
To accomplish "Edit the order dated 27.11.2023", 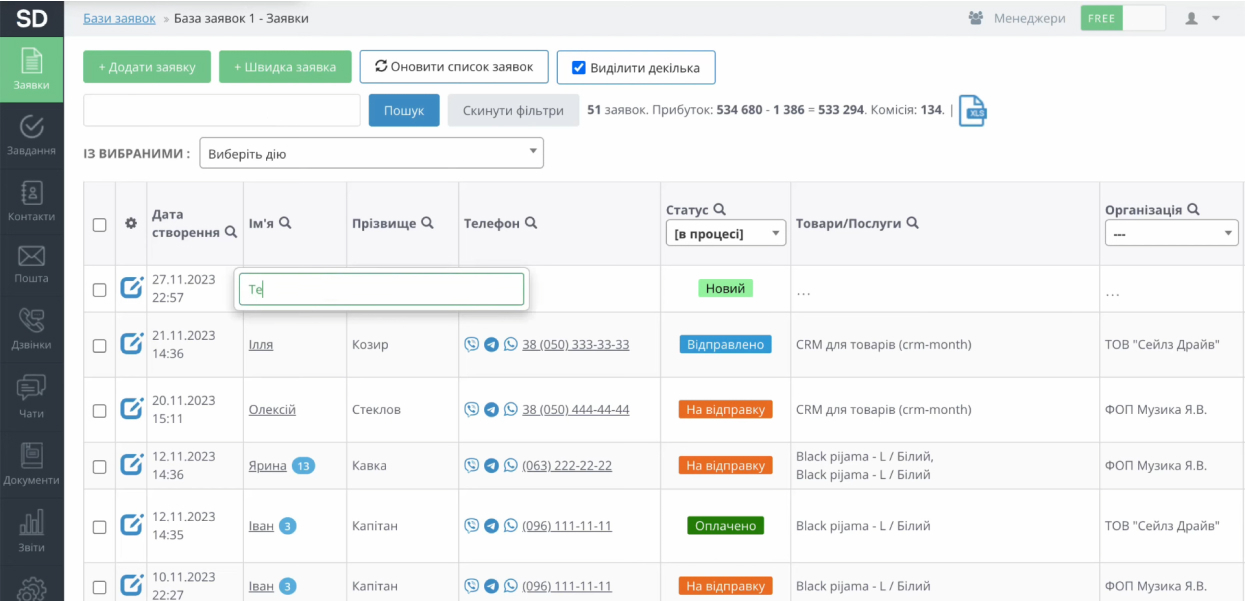I will click(x=132, y=288).
